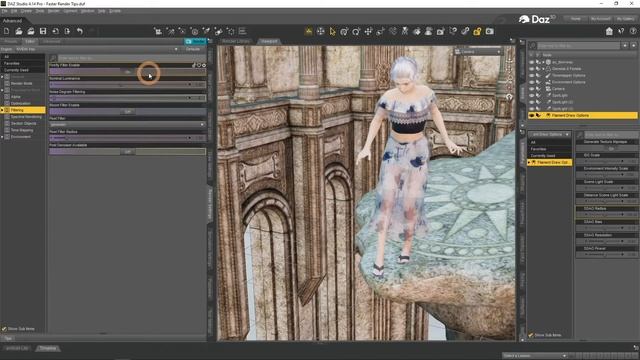This screenshot has height=360, width=640.
Task: Toggle visibility eye for Camera node
Action: 531,89
